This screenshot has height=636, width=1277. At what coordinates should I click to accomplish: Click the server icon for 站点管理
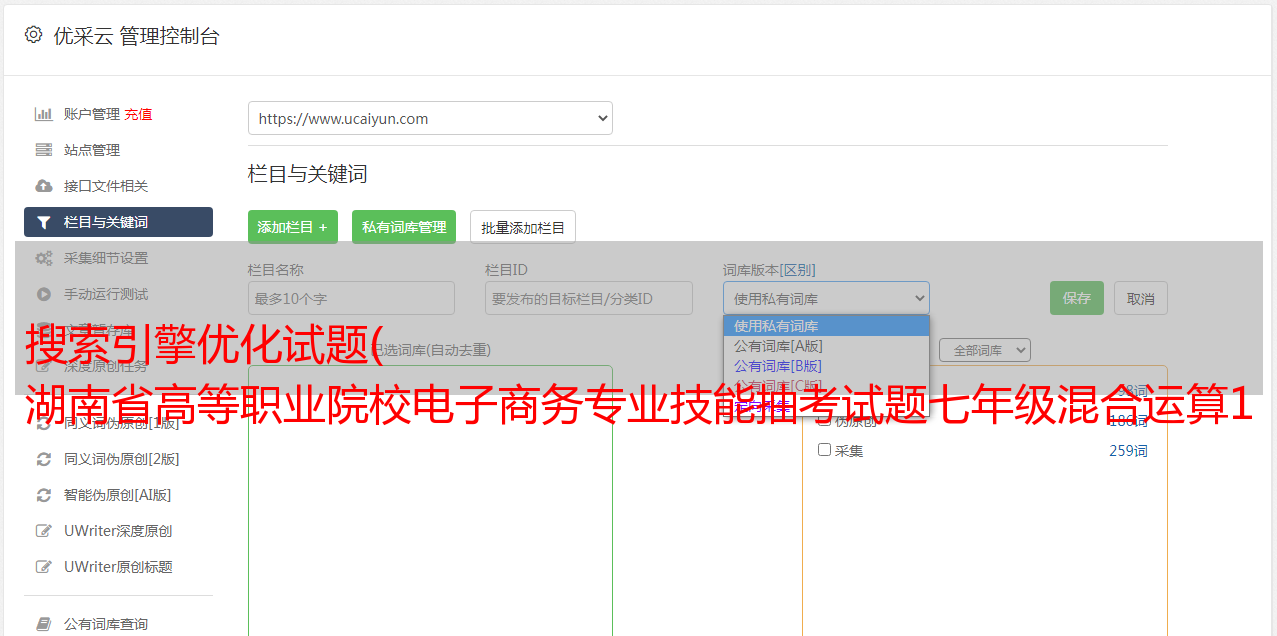pos(43,150)
